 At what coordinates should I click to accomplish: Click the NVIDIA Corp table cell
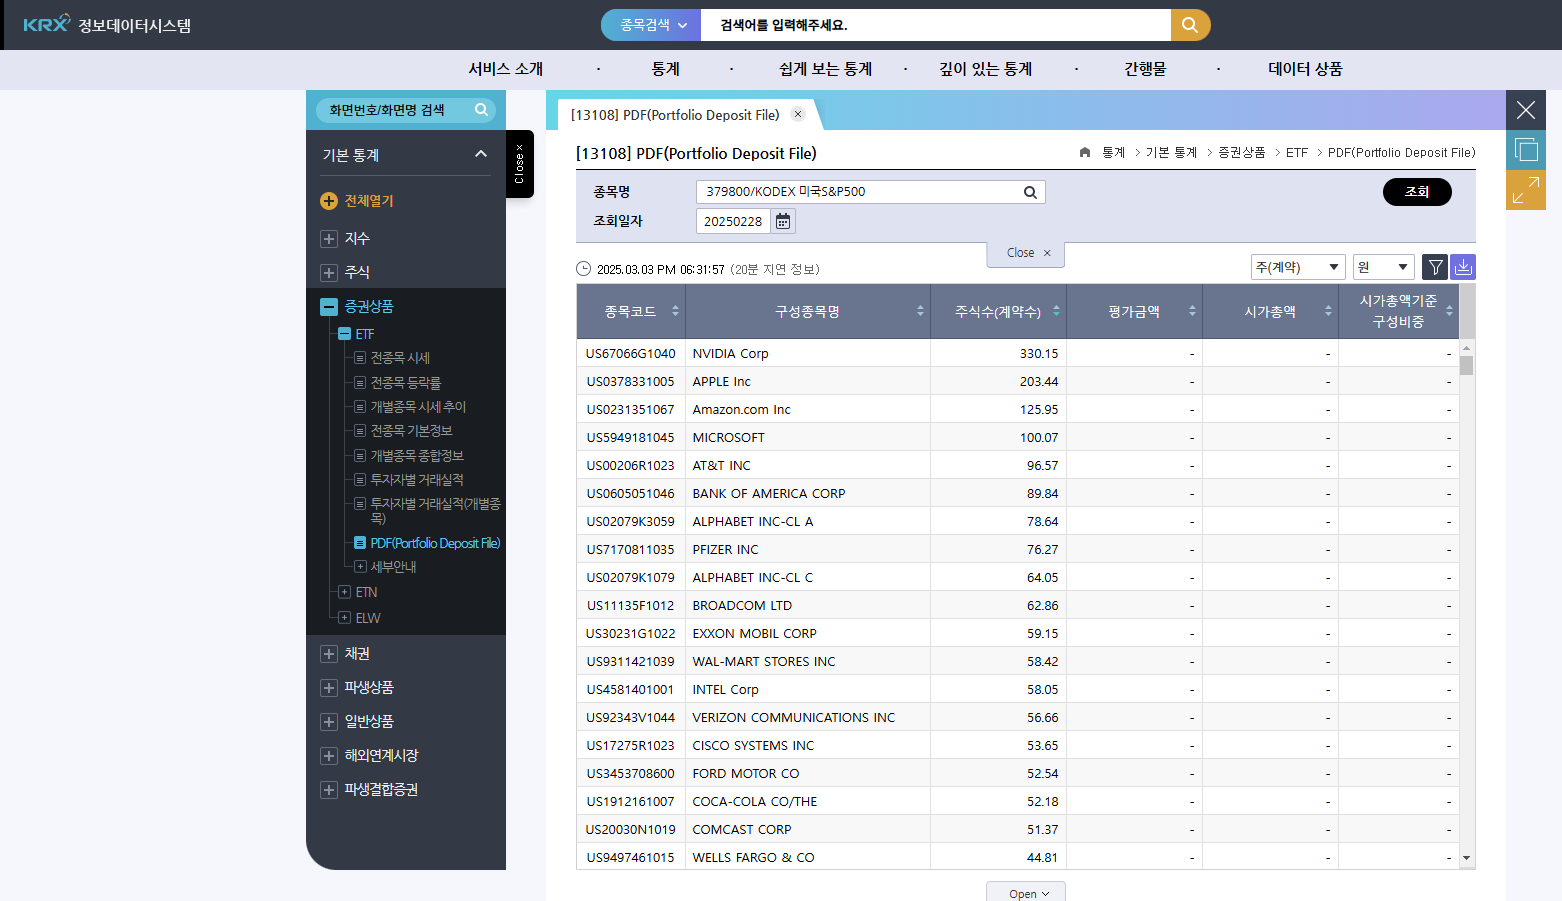pyautogui.click(x=808, y=353)
